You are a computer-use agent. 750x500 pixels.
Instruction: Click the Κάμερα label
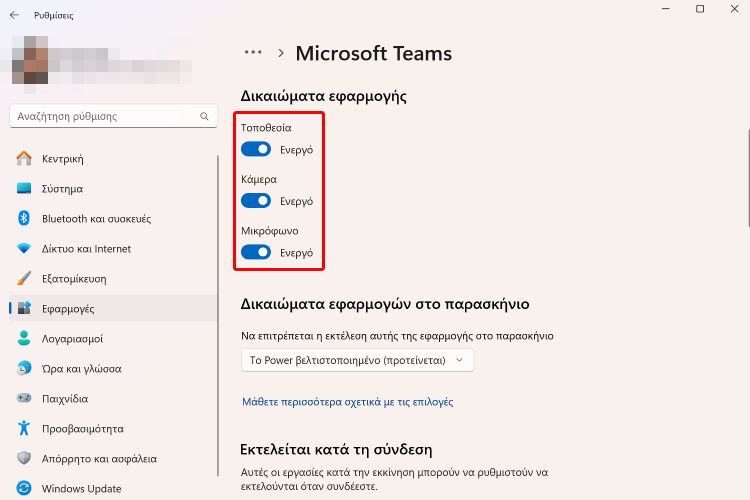[259, 179]
